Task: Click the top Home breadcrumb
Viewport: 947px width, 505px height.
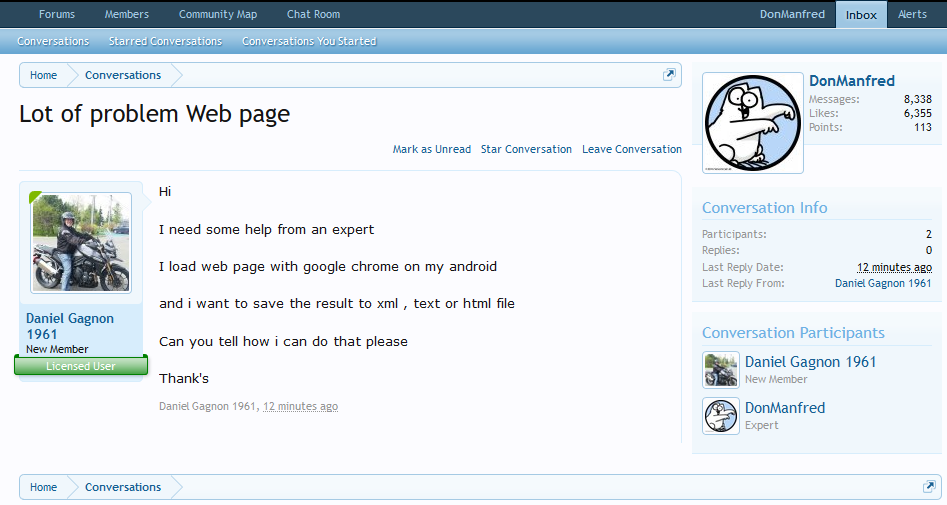Action: (x=43, y=75)
